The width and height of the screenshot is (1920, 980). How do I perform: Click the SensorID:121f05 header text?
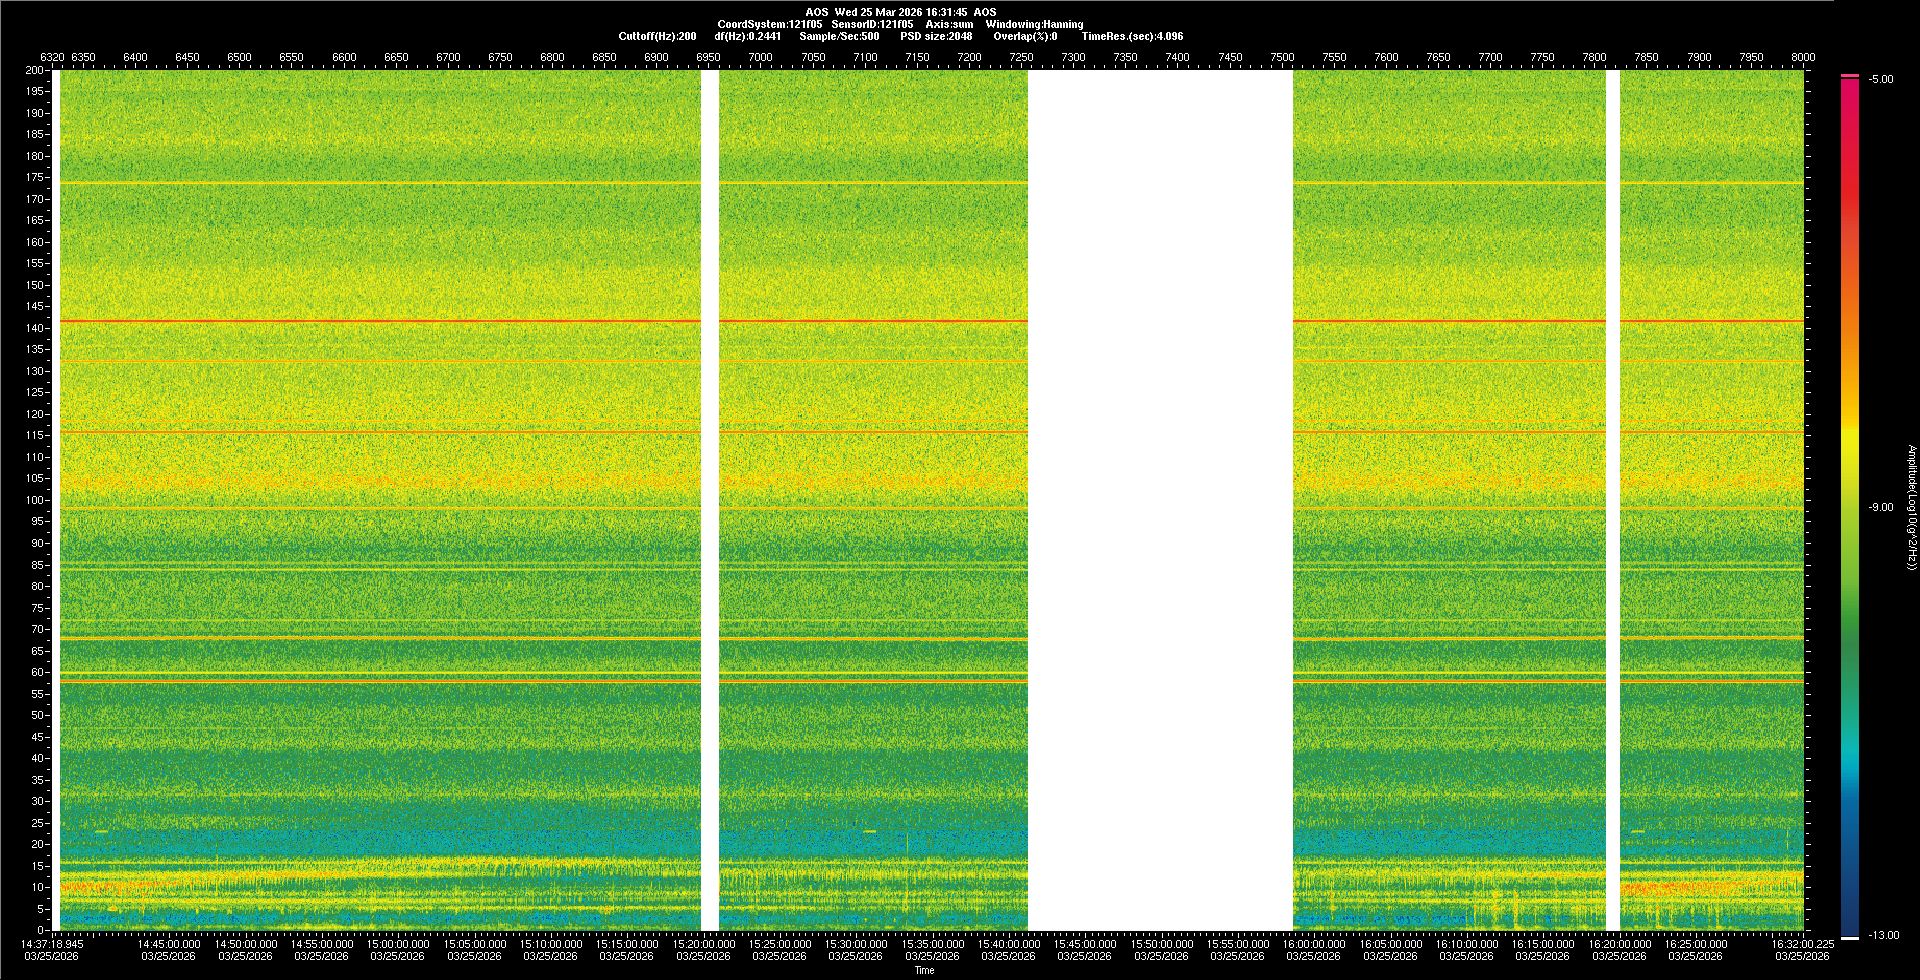pos(872,24)
